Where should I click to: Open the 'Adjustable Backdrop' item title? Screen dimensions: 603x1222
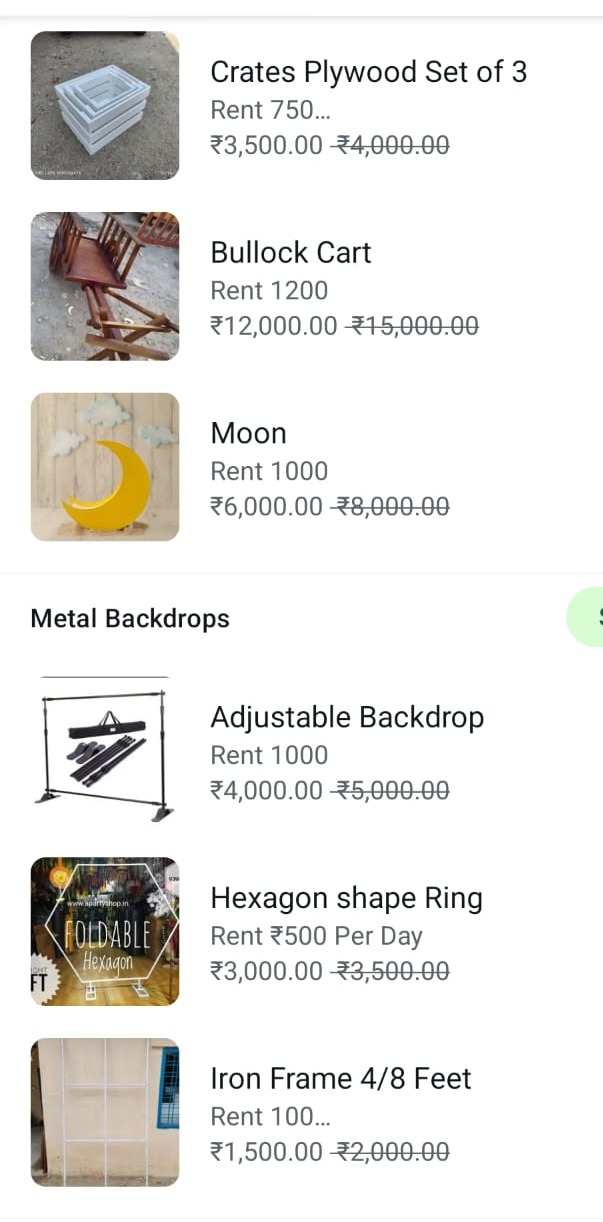pyautogui.click(x=346, y=717)
